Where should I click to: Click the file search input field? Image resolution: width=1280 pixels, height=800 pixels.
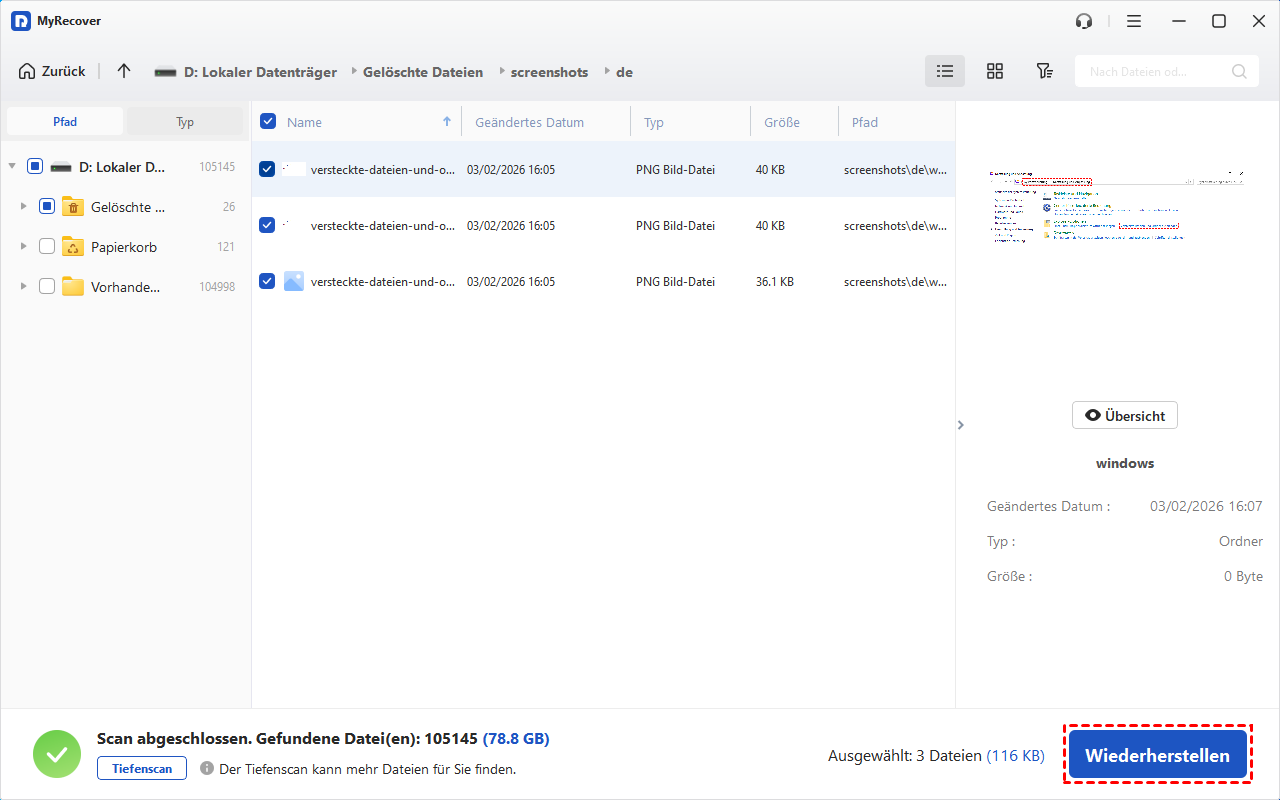(x=1155, y=71)
